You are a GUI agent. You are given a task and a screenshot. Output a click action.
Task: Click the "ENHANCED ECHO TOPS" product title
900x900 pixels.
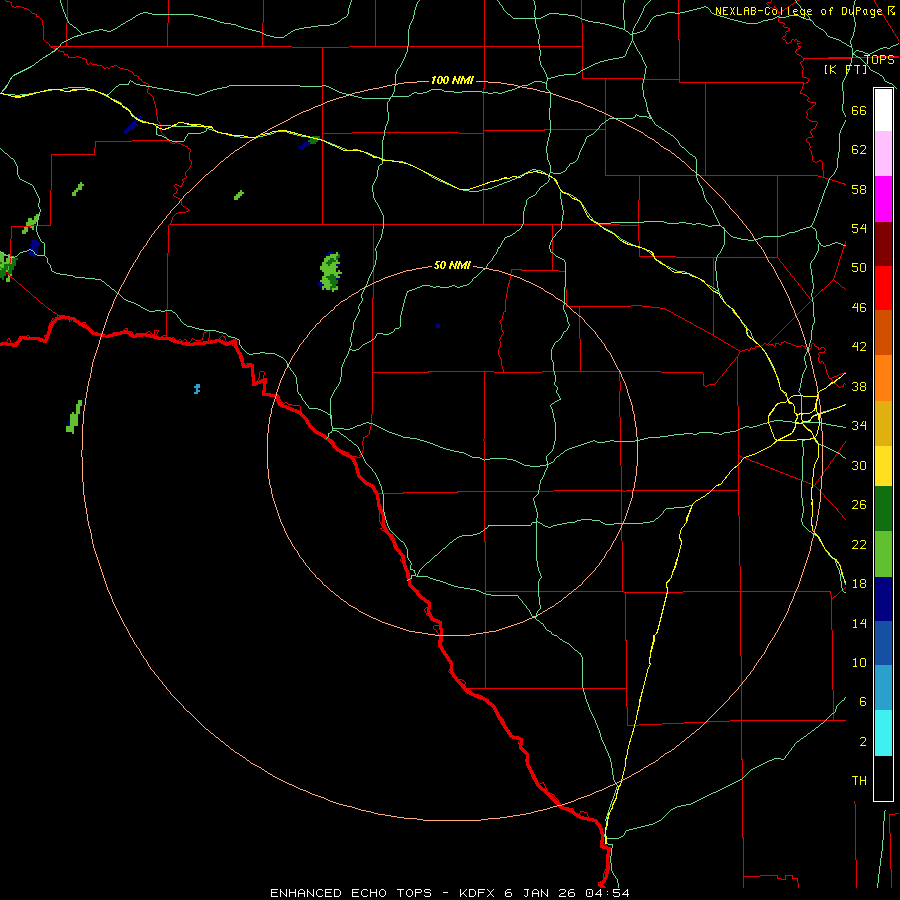pyautogui.click(x=351, y=893)
